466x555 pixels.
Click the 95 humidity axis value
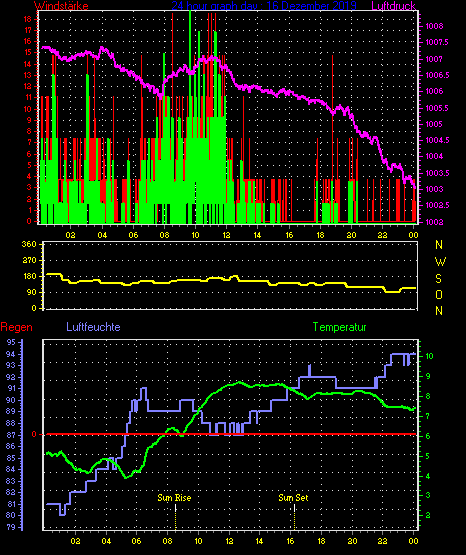(11, 342)
